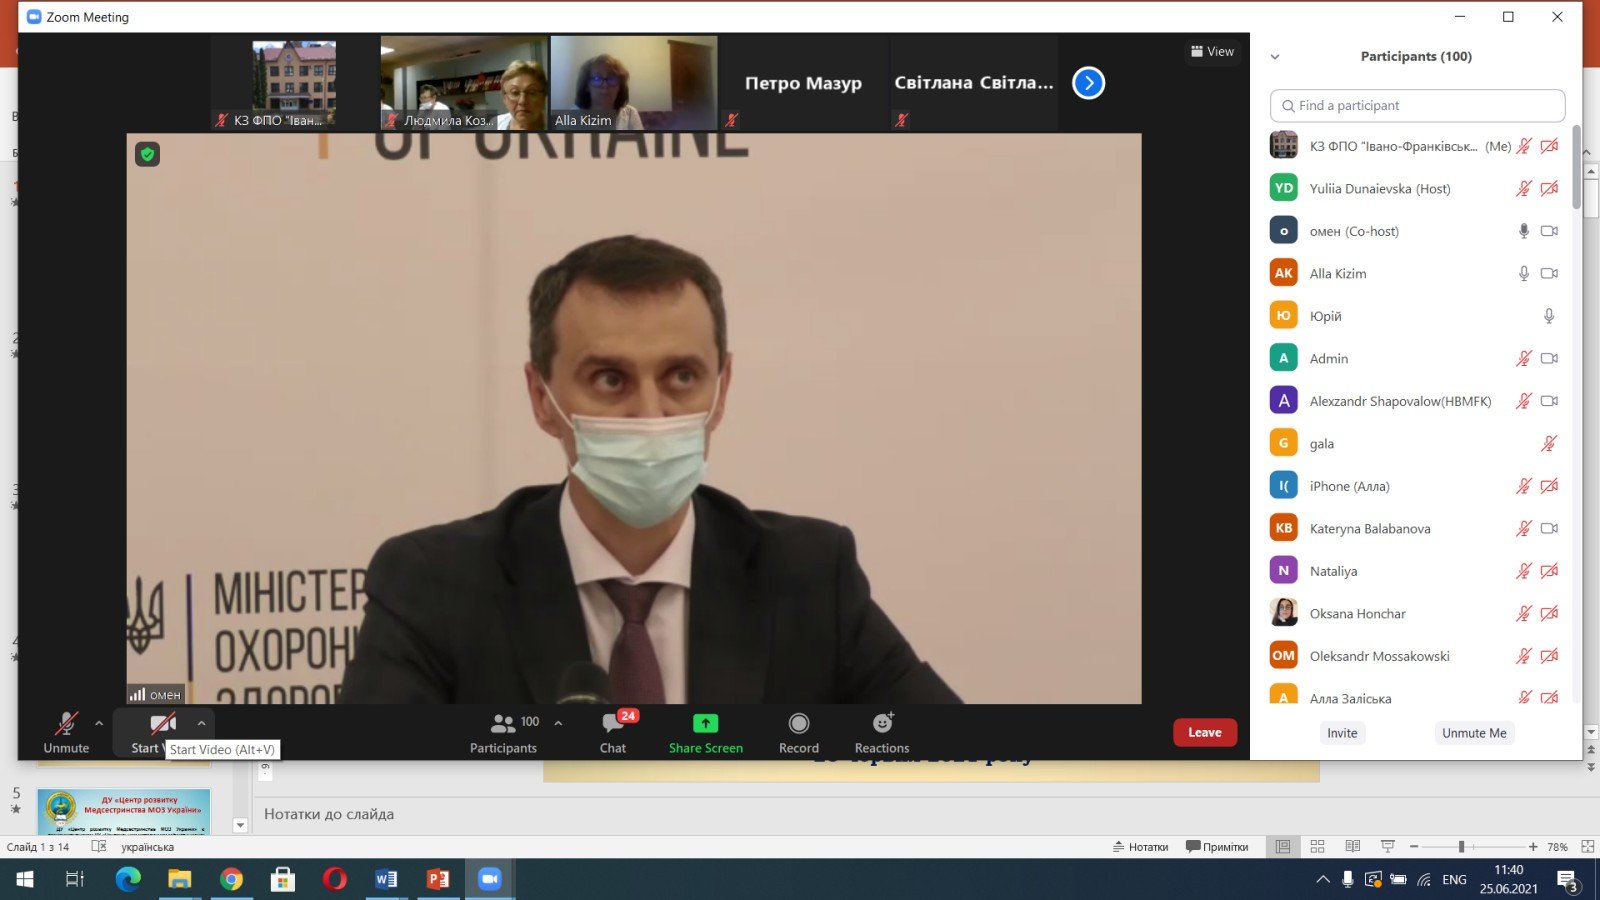Open the Participants icon in toolbar
The height and width of the screenshot is (900, 1600).
[x=503, y=724]
